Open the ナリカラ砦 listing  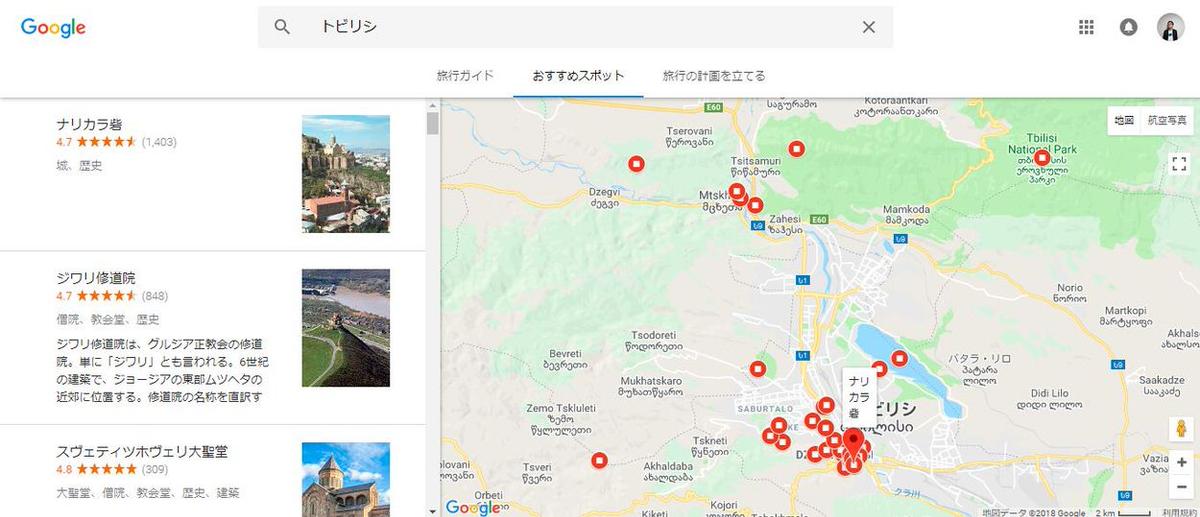pyautogui.click(x=90, y=125)
